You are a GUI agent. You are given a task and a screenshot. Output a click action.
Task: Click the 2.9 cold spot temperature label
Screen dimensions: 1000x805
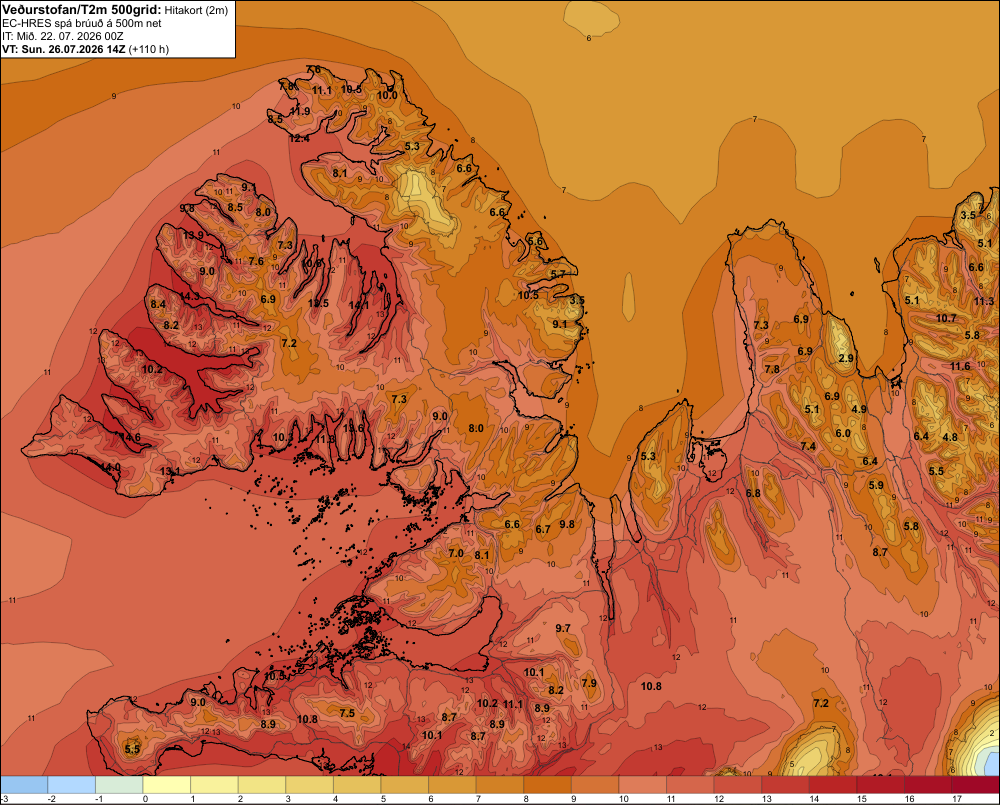point(846,358)
